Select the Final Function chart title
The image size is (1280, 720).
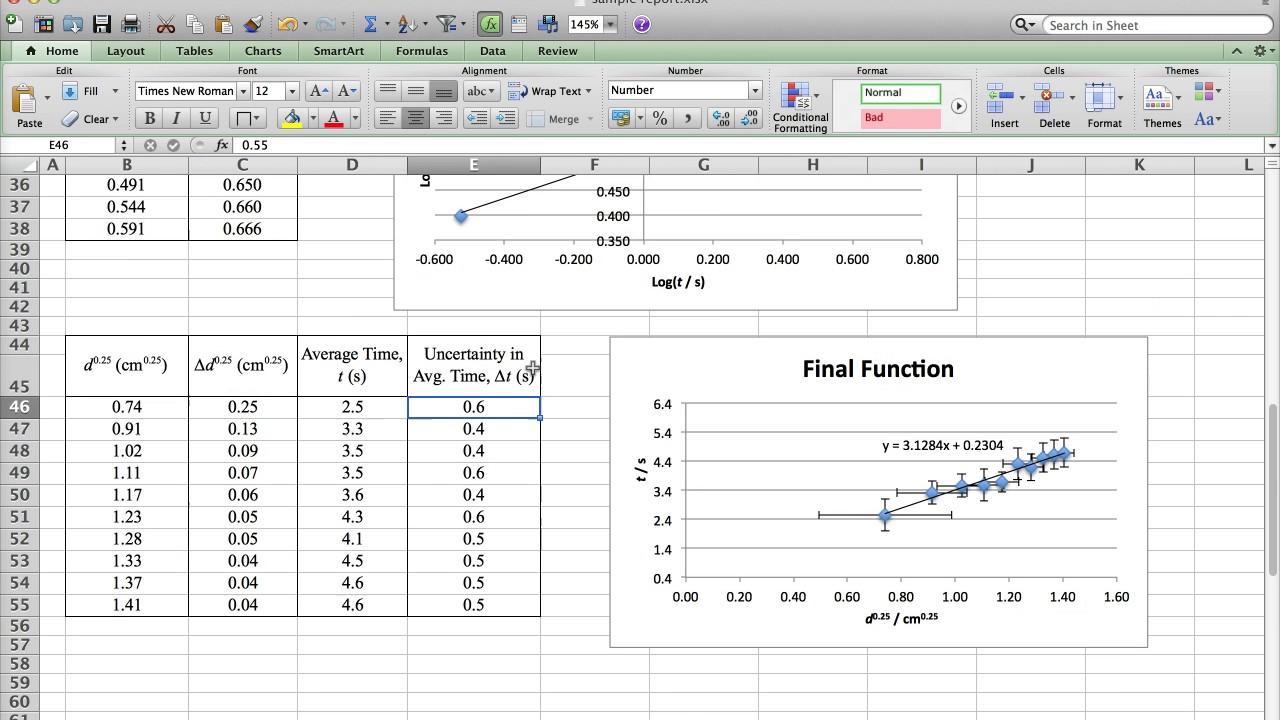tap(878, 369)
